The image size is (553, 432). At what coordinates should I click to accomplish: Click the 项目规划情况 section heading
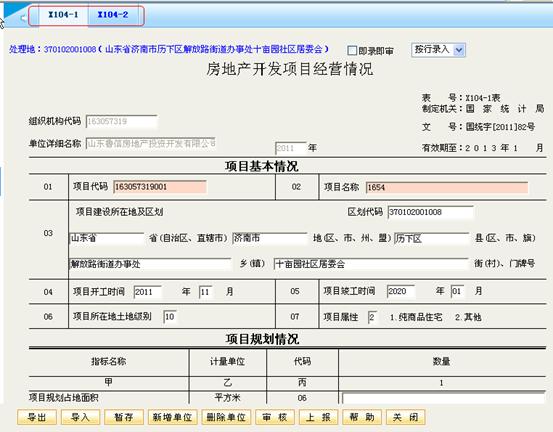262,339
